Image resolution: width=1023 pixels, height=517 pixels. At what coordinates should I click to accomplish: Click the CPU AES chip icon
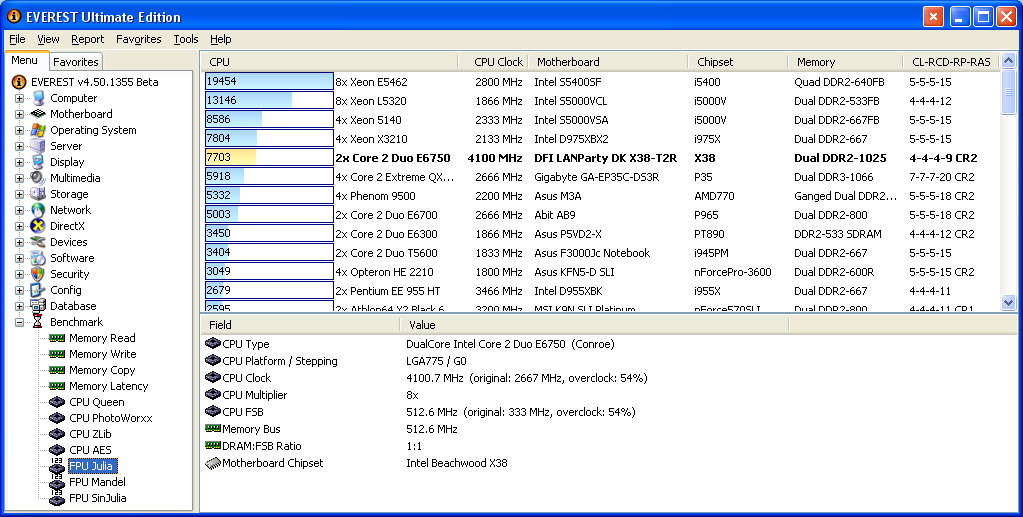(57, 450)
